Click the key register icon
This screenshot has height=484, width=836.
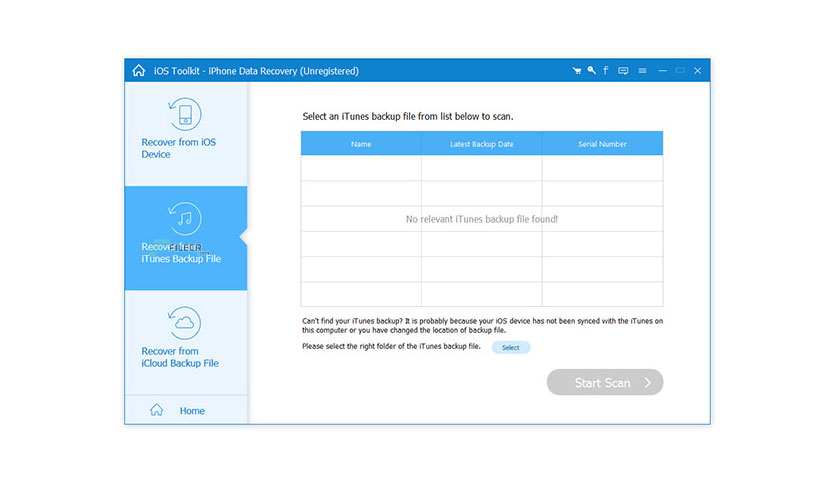(x=591, y=70)
